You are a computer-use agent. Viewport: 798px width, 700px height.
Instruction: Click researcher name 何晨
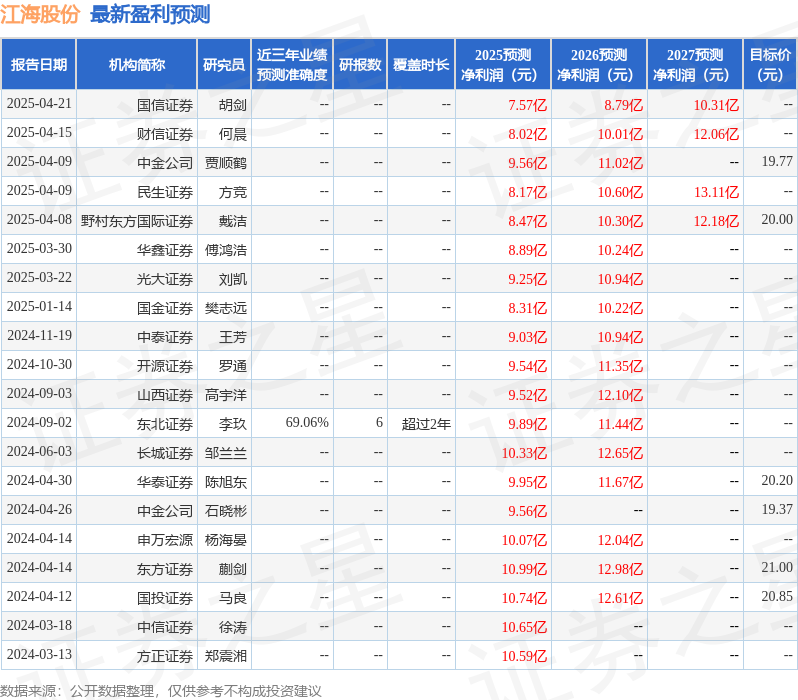coord(233,134)
